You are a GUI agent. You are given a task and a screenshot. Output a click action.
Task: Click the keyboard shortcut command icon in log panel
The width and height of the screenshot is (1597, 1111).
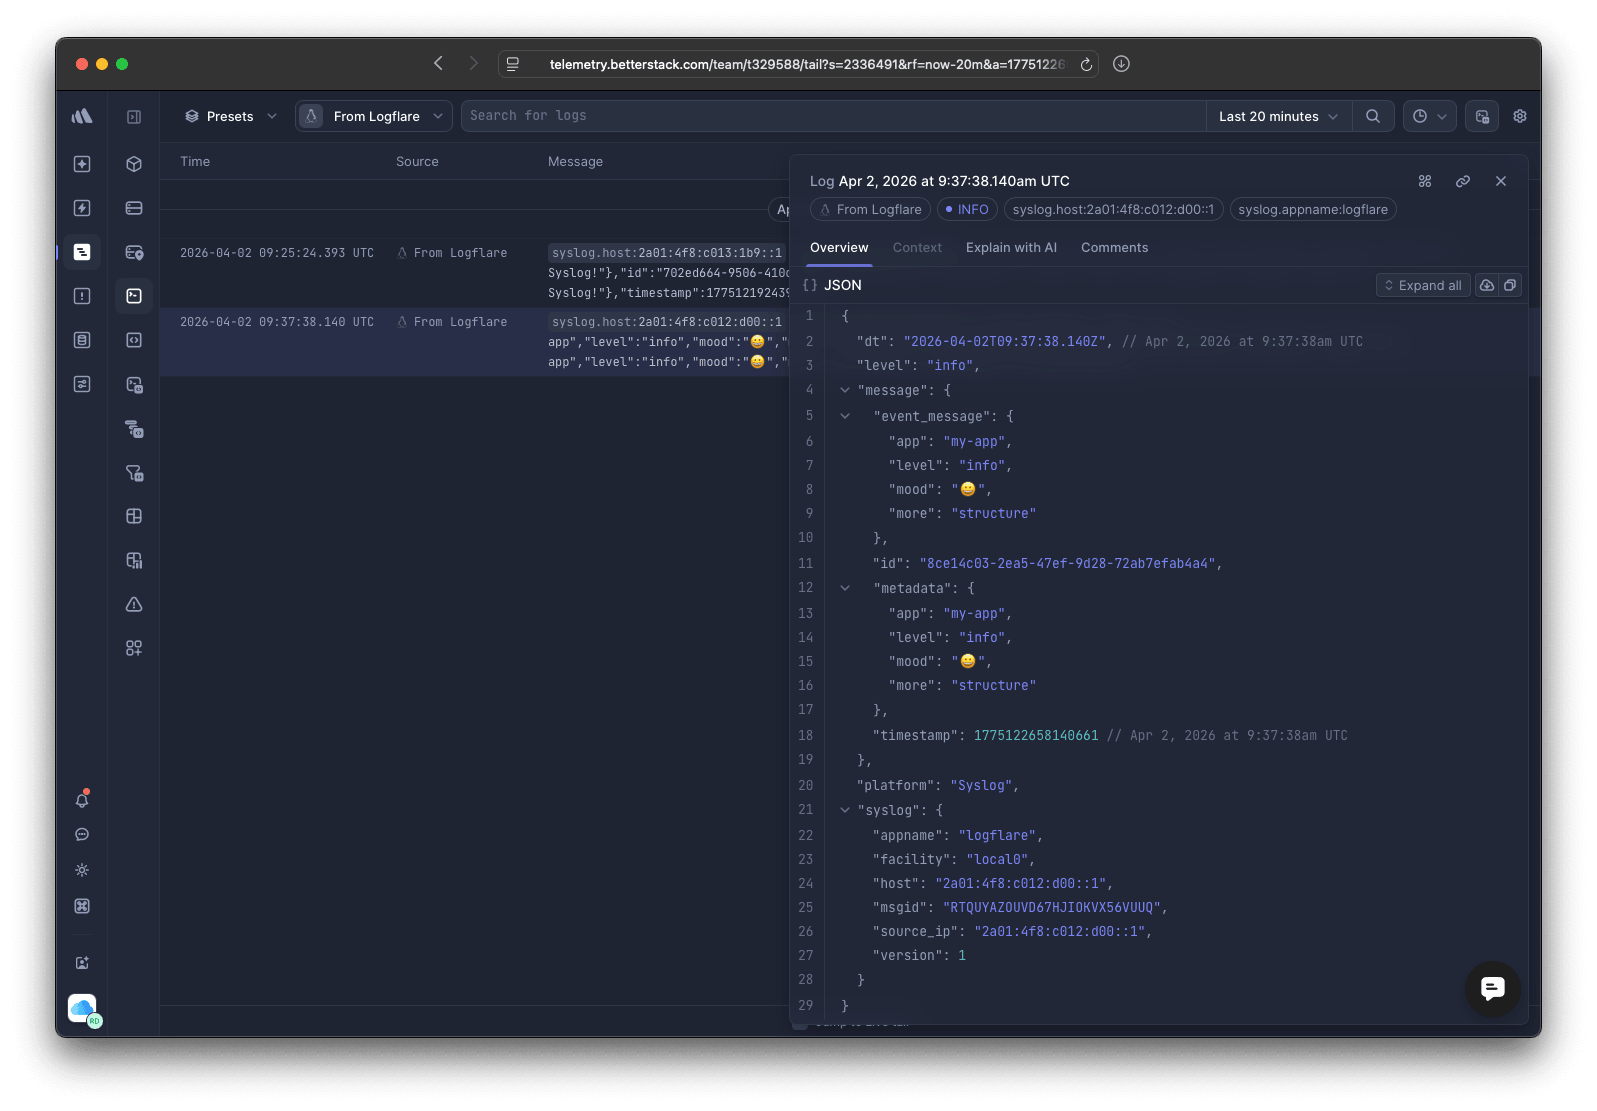[x=1425, y=181]
